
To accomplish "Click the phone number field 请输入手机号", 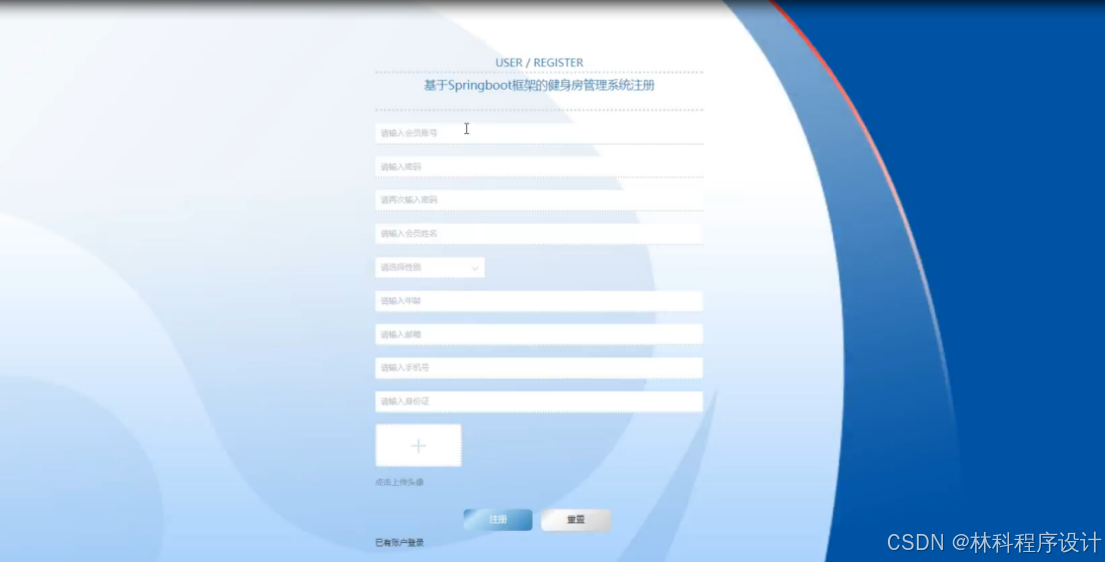I will 539,368.
